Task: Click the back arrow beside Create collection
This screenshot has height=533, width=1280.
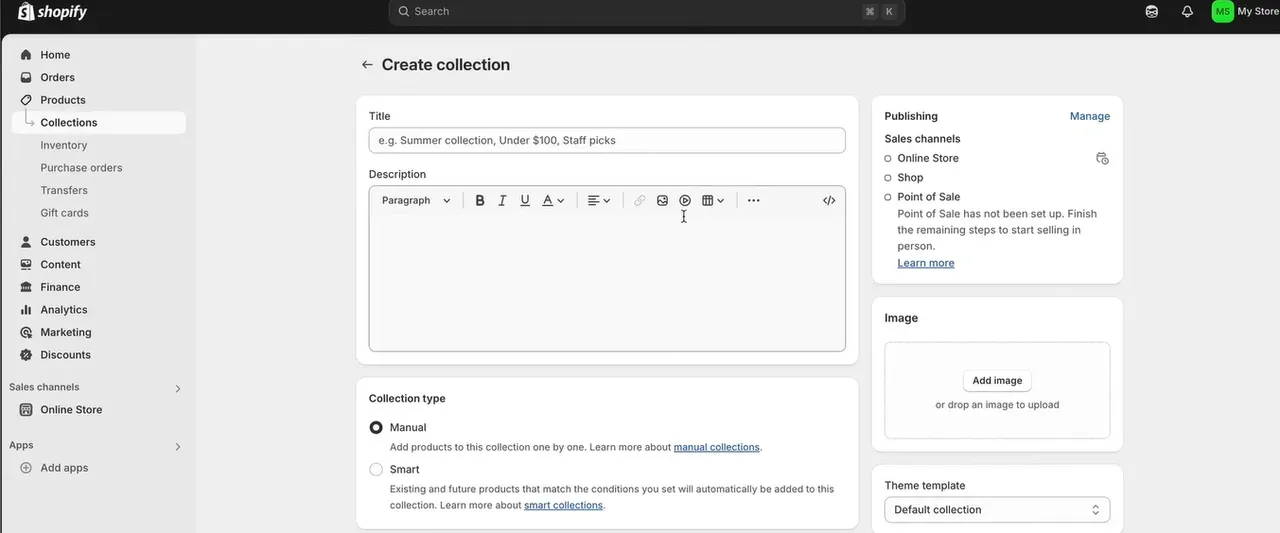Action: [367, 65]
